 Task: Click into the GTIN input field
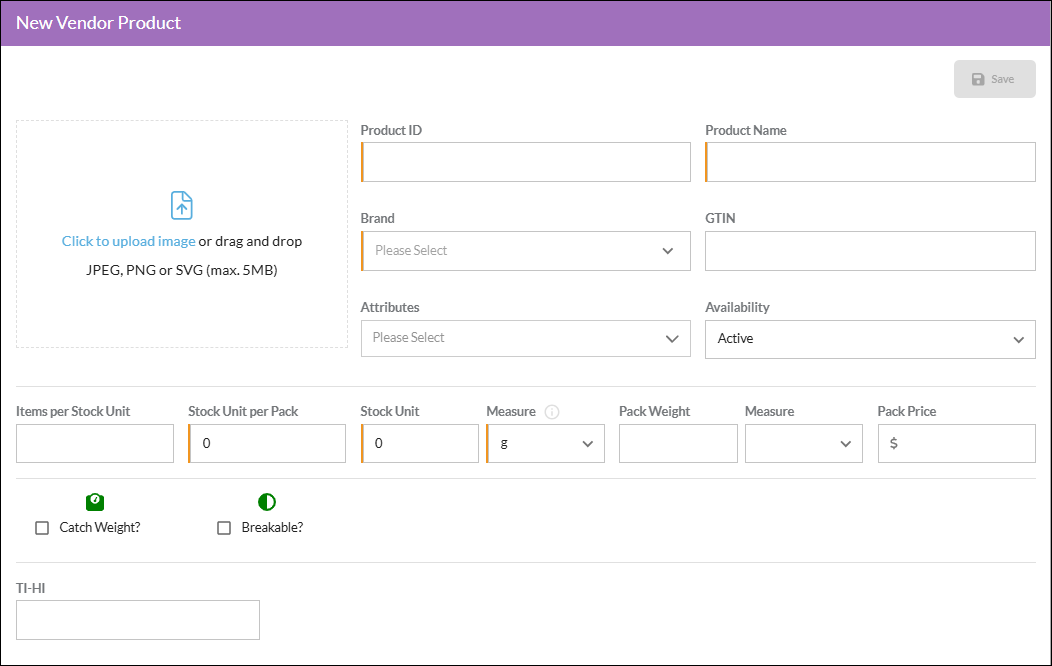(870, 251)
